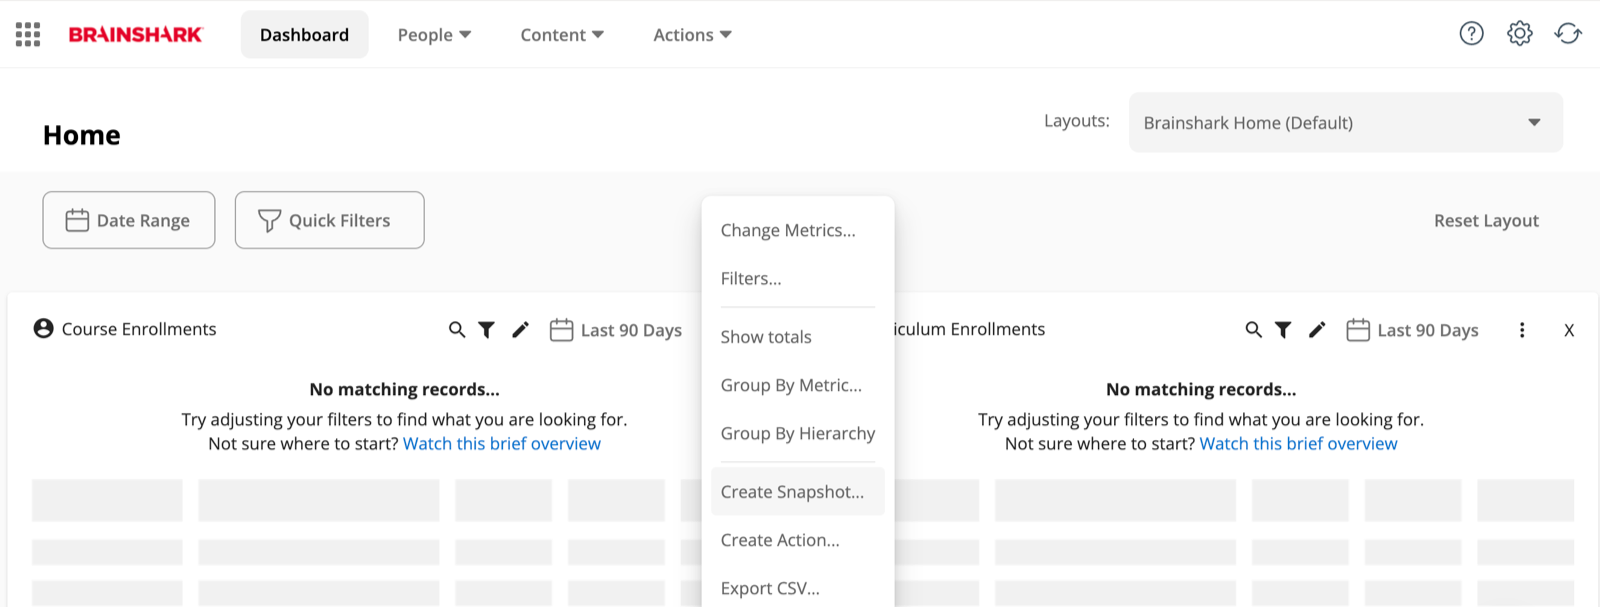This screenshot has width=1600, height=607.
Task: Edit Course Enrollments widget with pencil icon
Action: click(x=520, y=329)
